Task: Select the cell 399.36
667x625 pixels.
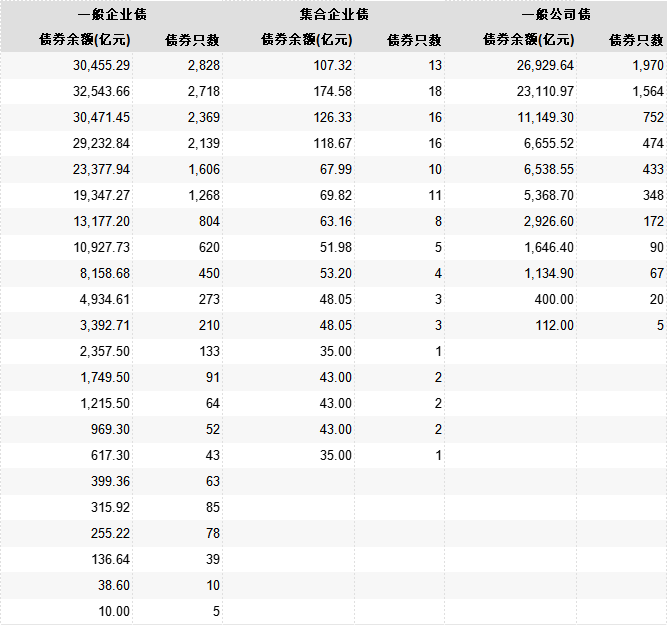Action: coord(110,481)
